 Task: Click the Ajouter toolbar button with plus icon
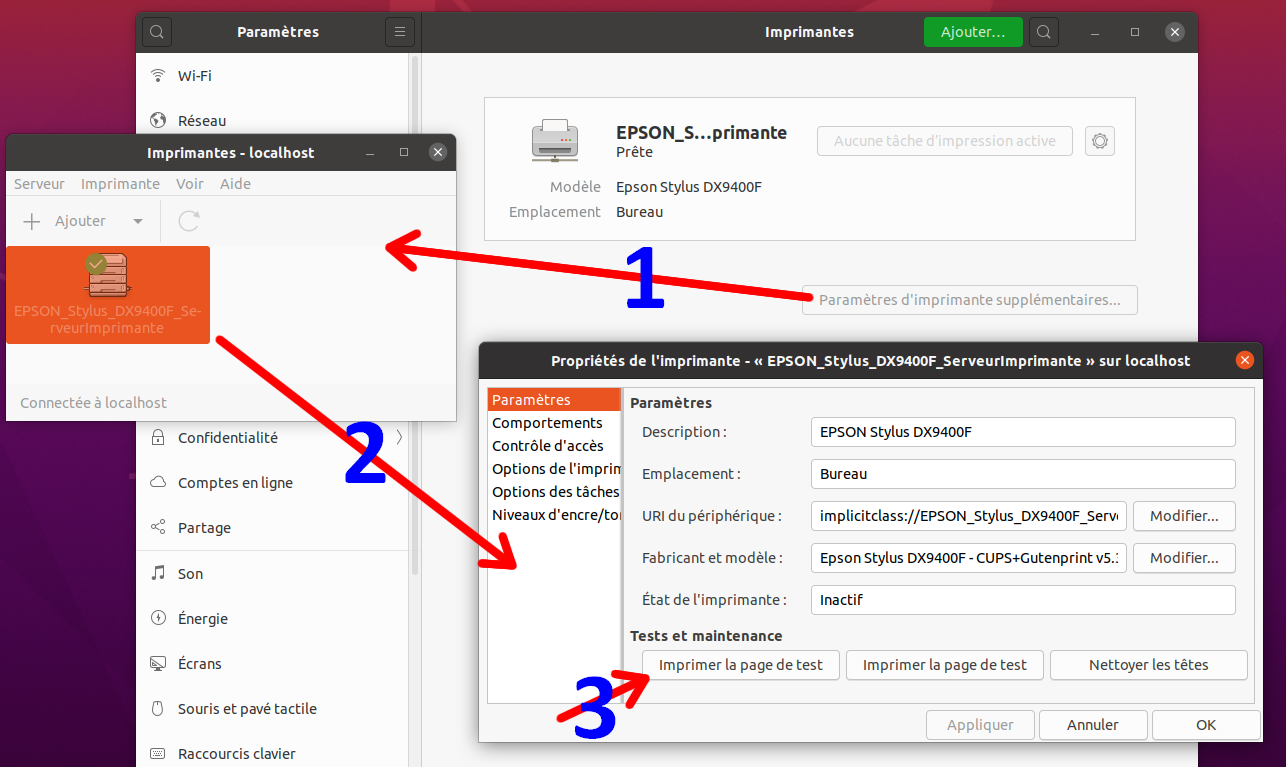pos(65,221)
